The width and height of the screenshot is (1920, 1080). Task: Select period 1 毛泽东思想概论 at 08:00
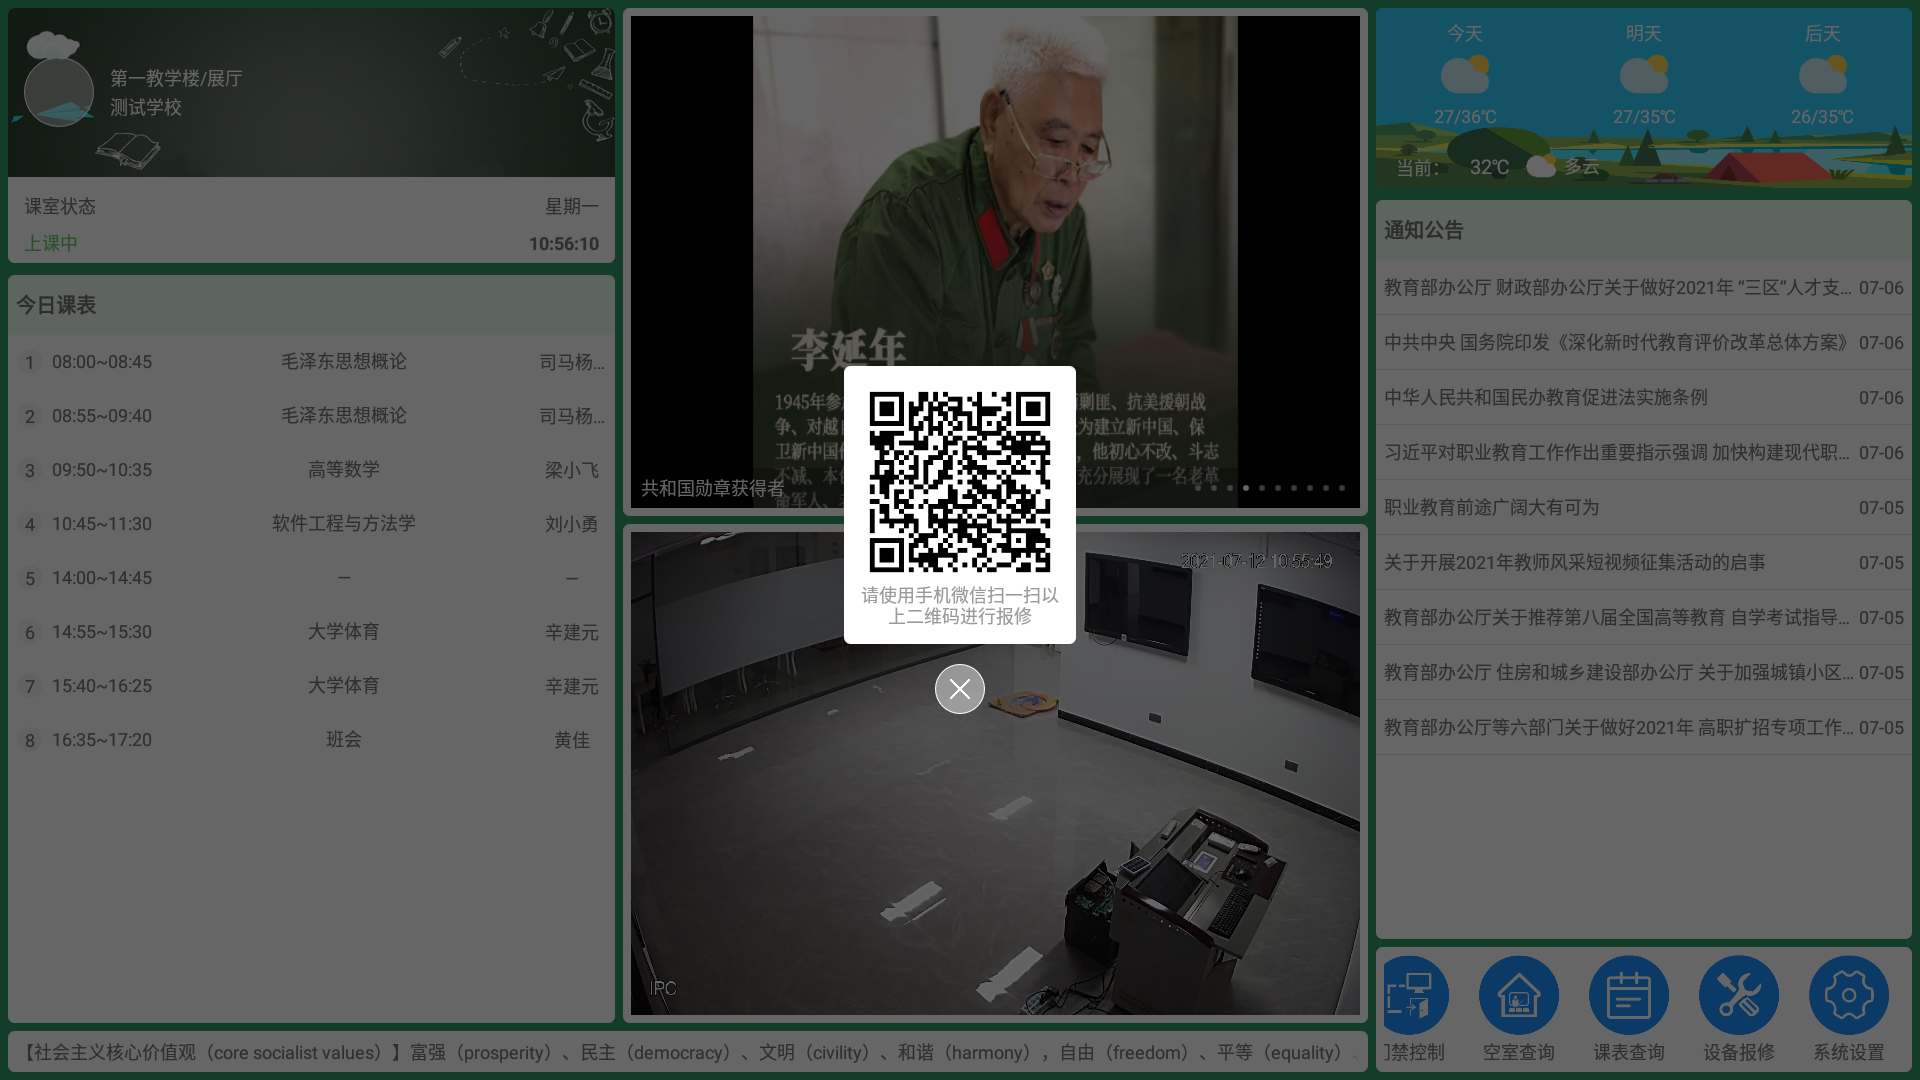(311, 362)
